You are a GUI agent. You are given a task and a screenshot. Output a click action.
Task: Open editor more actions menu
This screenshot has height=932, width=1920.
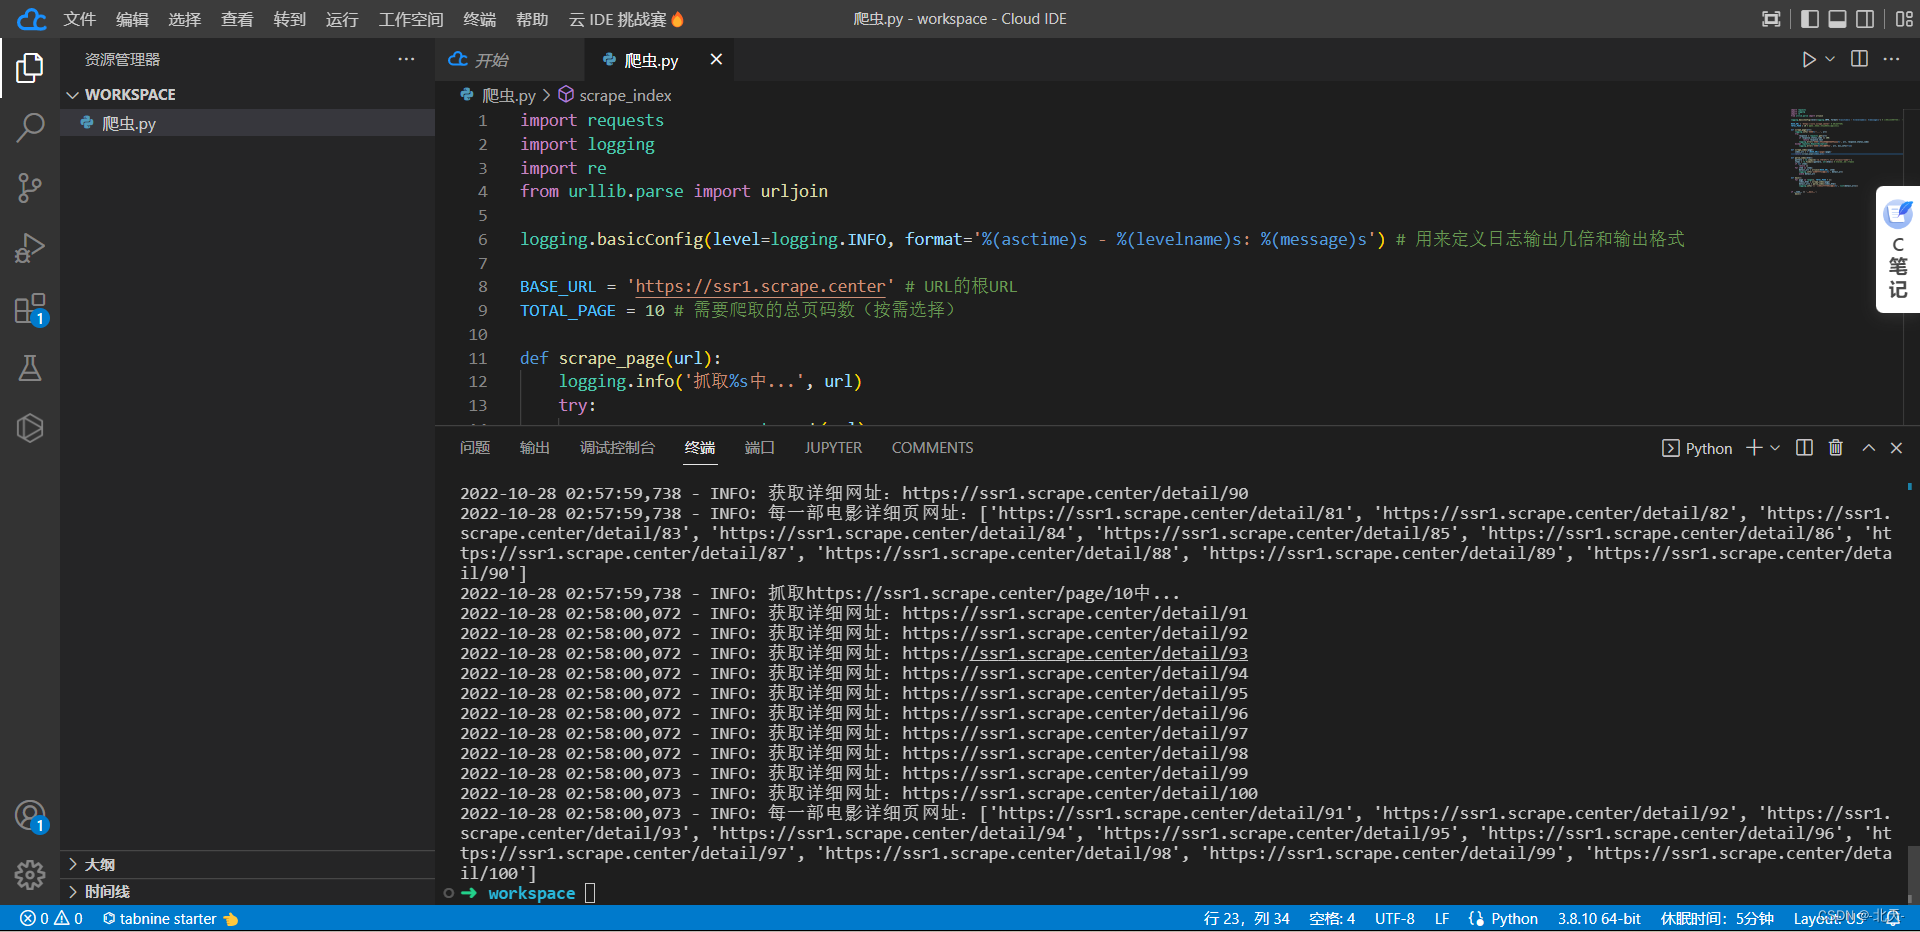coord(1891,59)
